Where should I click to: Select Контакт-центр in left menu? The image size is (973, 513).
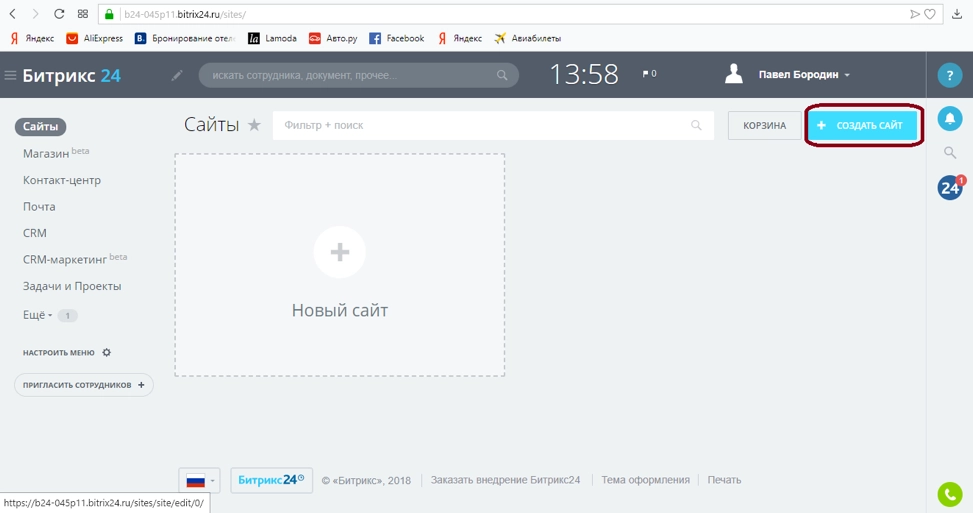pyautogui.click(x=62, y=180)
